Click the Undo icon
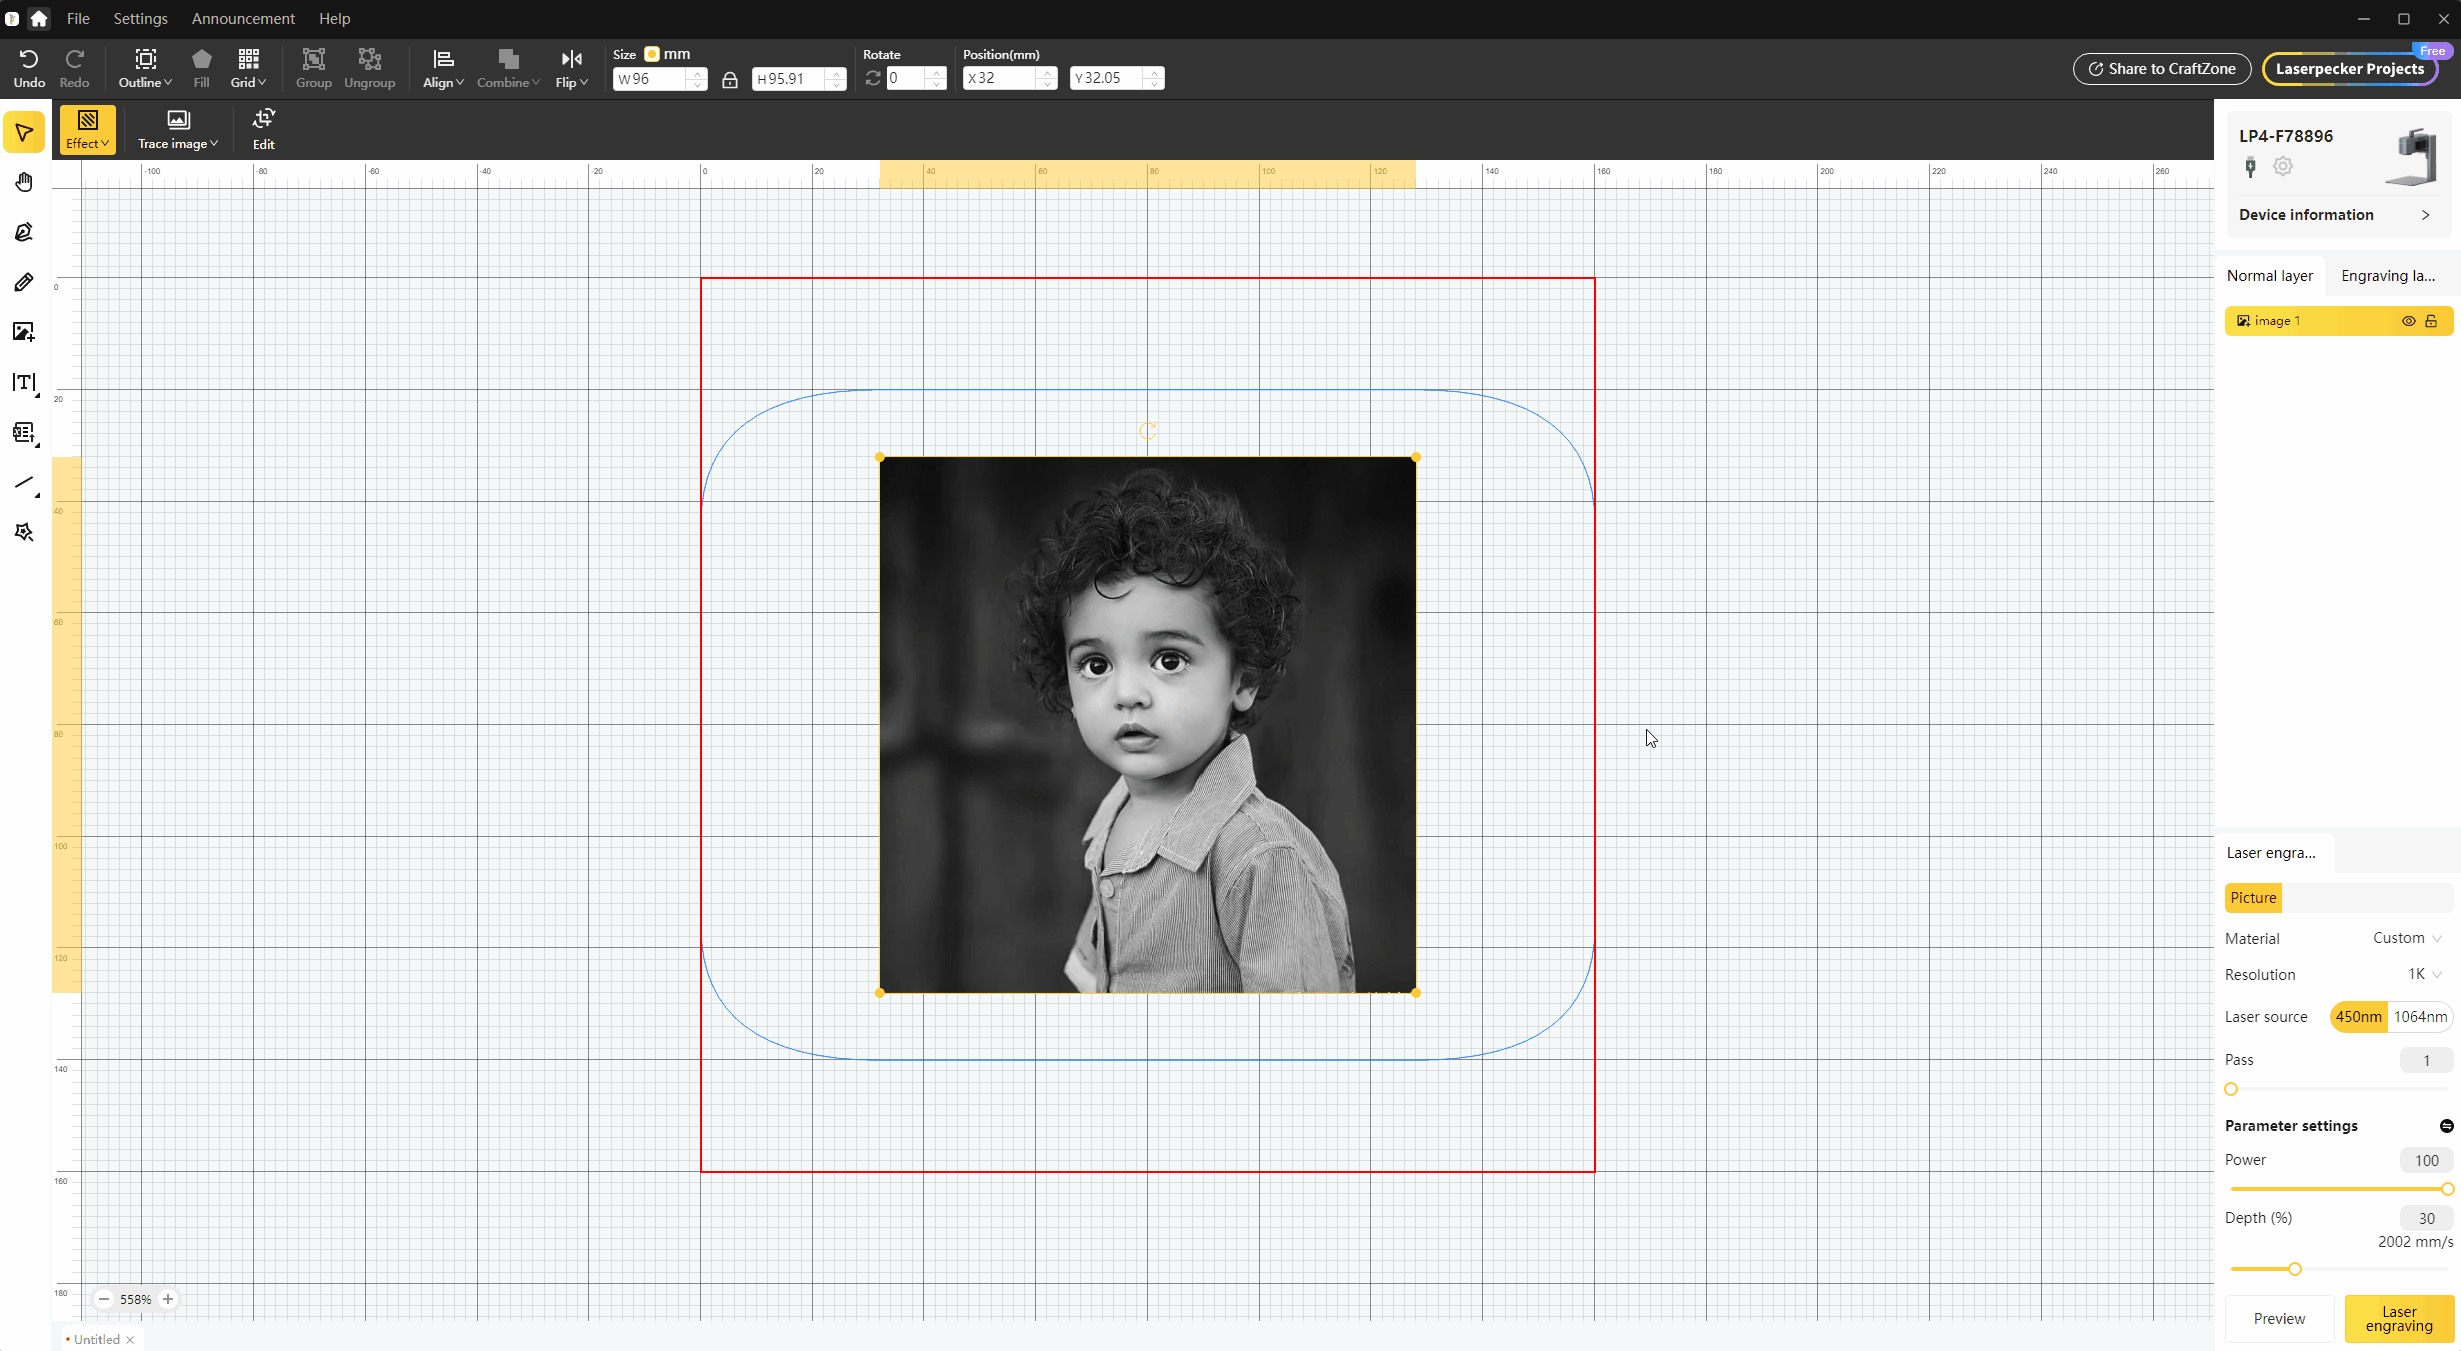The height and width of the screenshot is (1351, 2461). coord(29,59)
